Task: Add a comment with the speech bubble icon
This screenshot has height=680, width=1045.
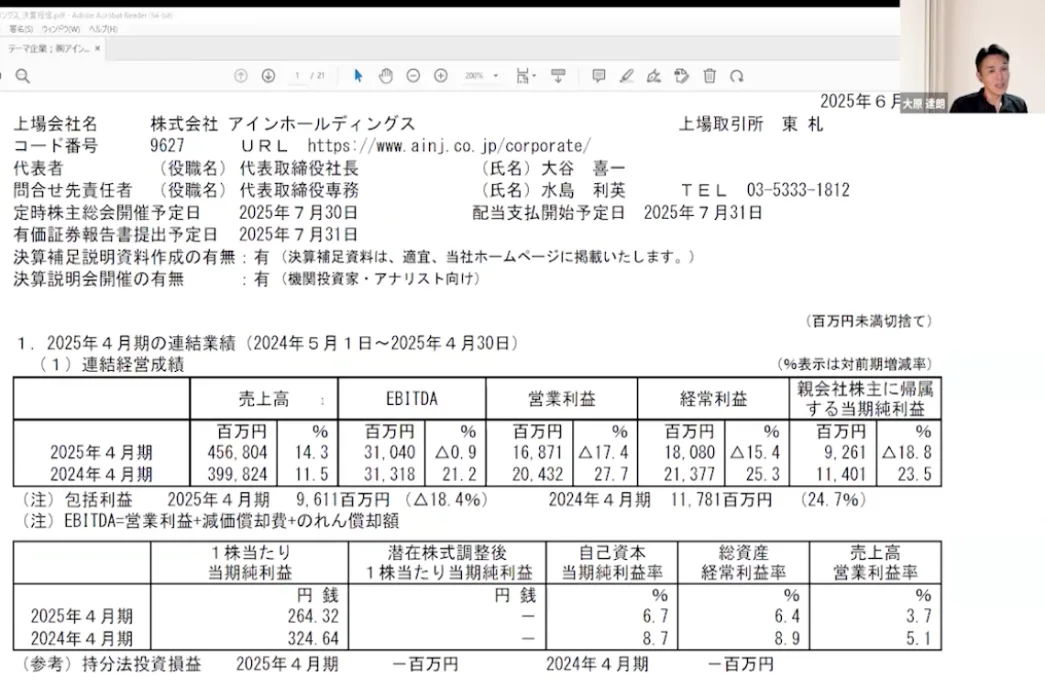Action: click(598, 76)
